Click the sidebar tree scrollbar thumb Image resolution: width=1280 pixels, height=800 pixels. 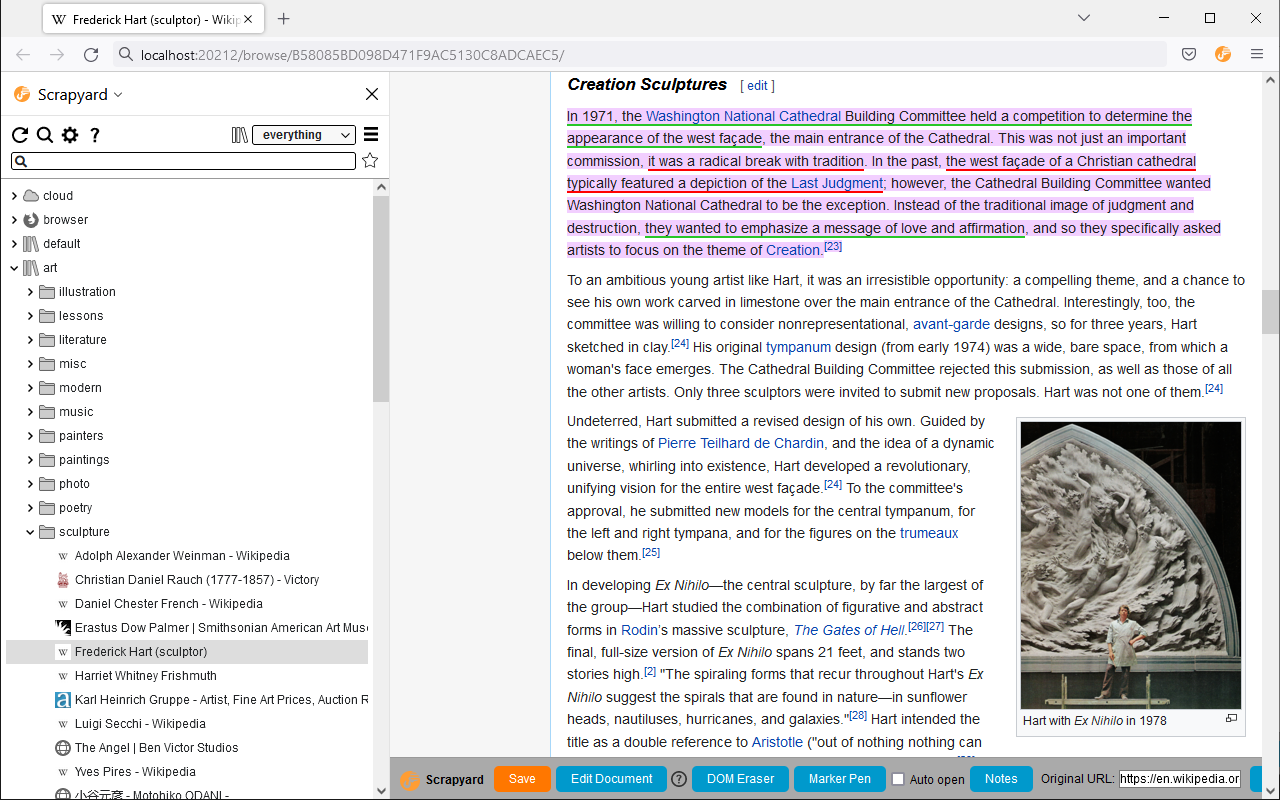(381, 298)
